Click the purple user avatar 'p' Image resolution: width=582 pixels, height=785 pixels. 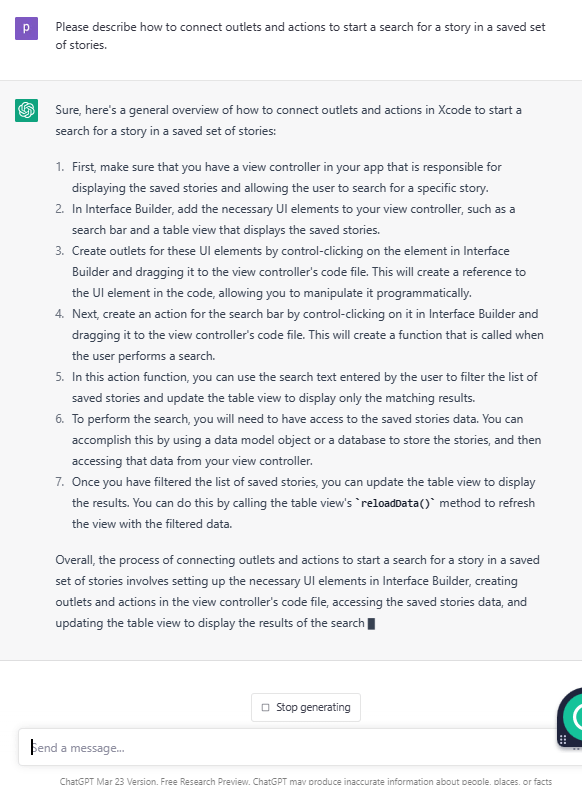click(x=27, y=28)
